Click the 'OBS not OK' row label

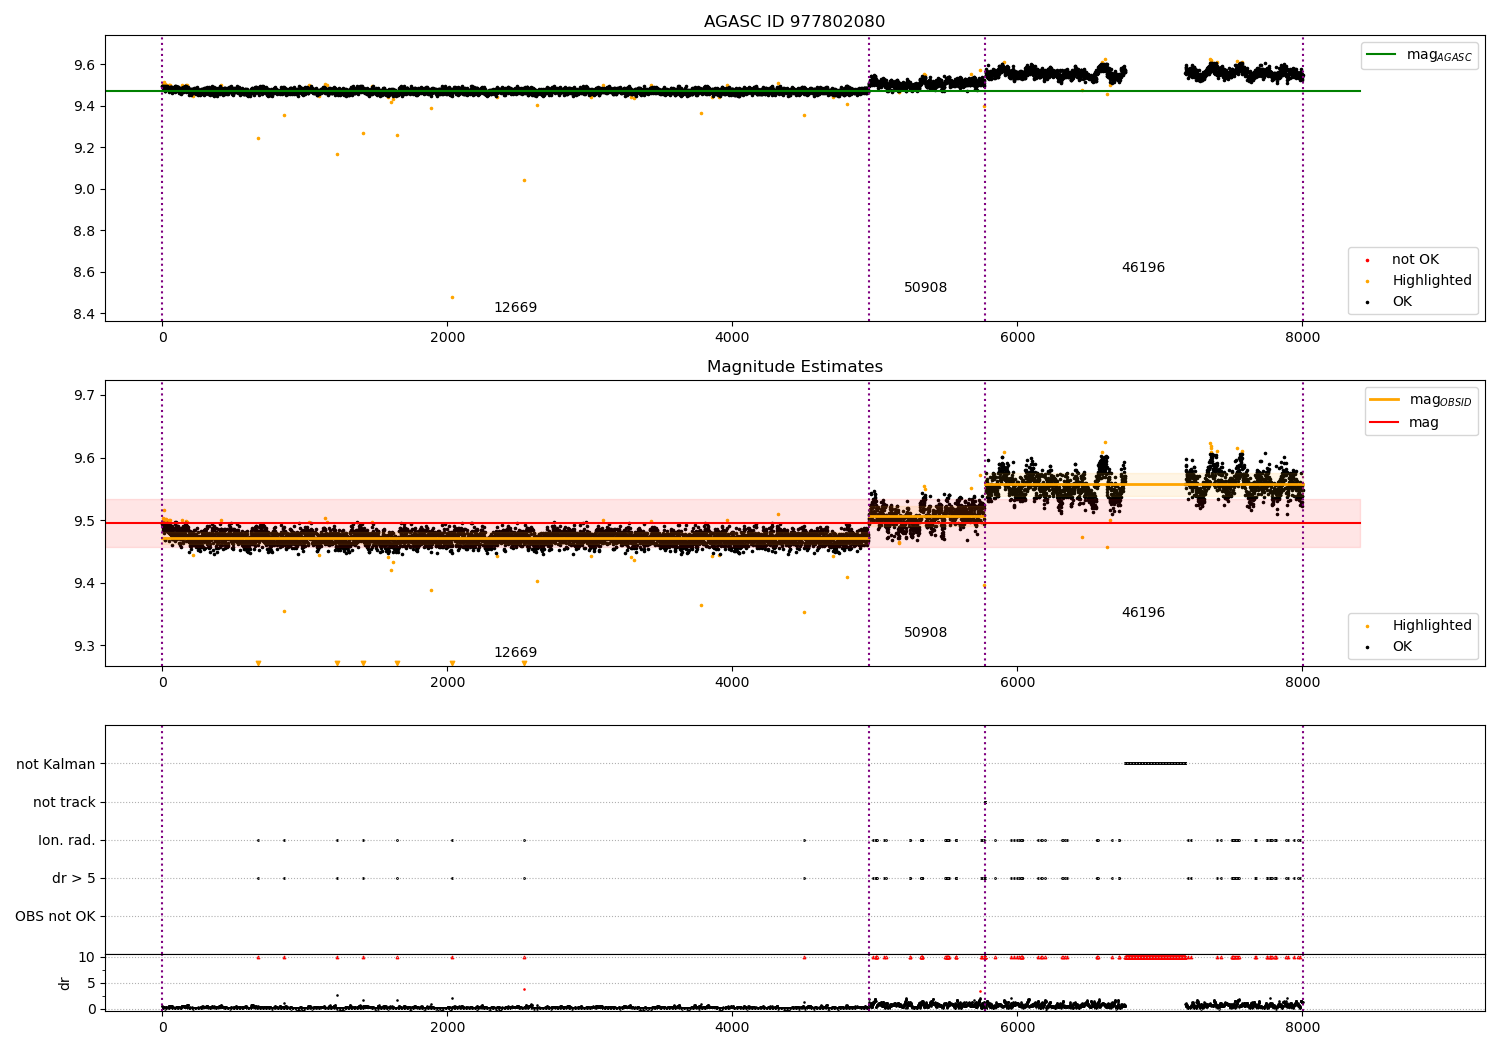[56, 917]
